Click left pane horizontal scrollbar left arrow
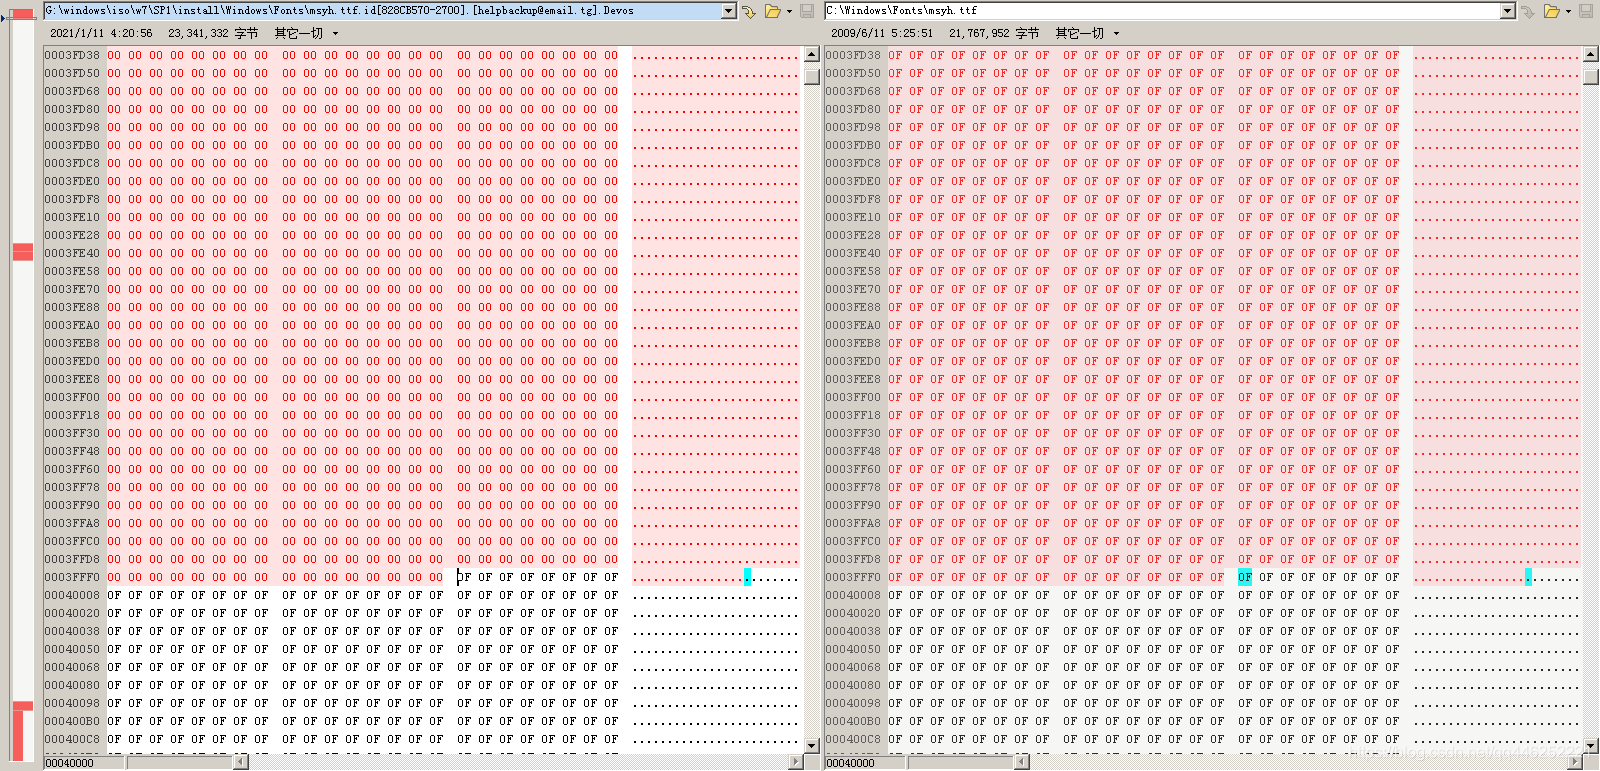The height and width of the screenshot is (771, 1600). coord(241,762)
